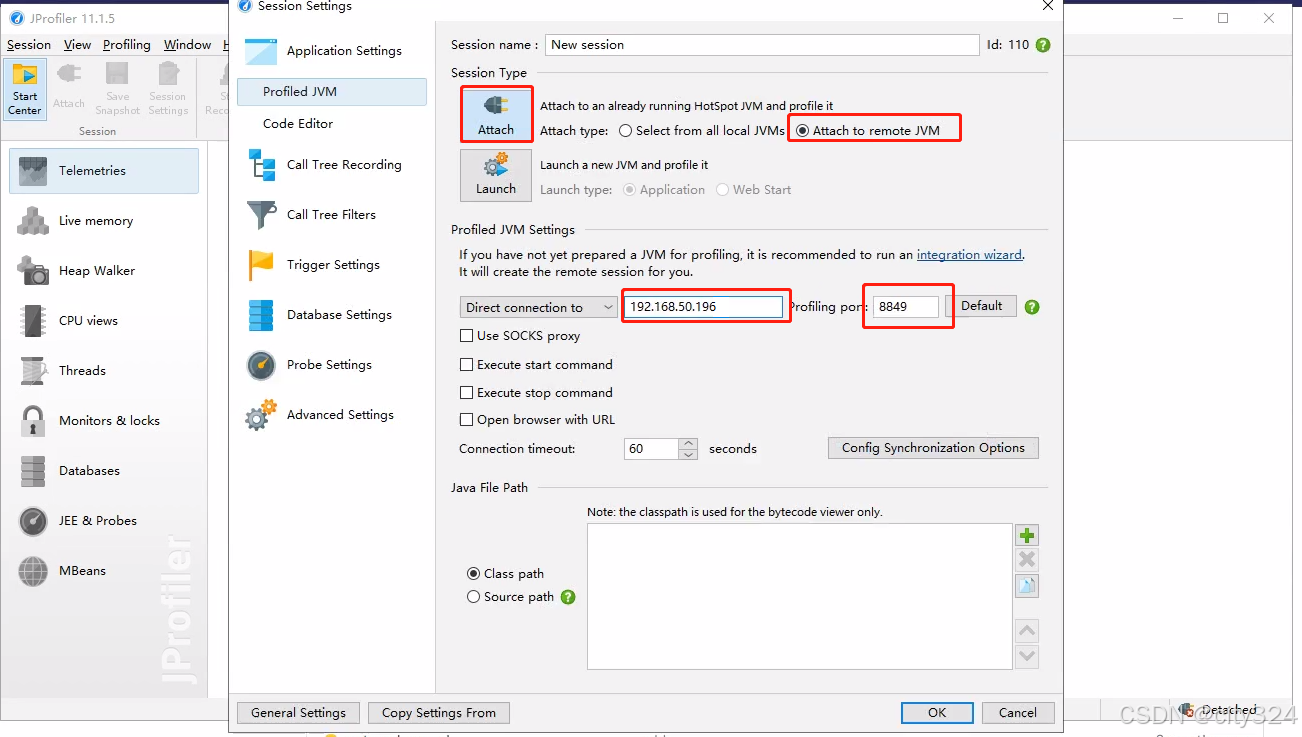Open the CPU views section
Viewport: 1302px width, 737px height.
pos(104,321)
